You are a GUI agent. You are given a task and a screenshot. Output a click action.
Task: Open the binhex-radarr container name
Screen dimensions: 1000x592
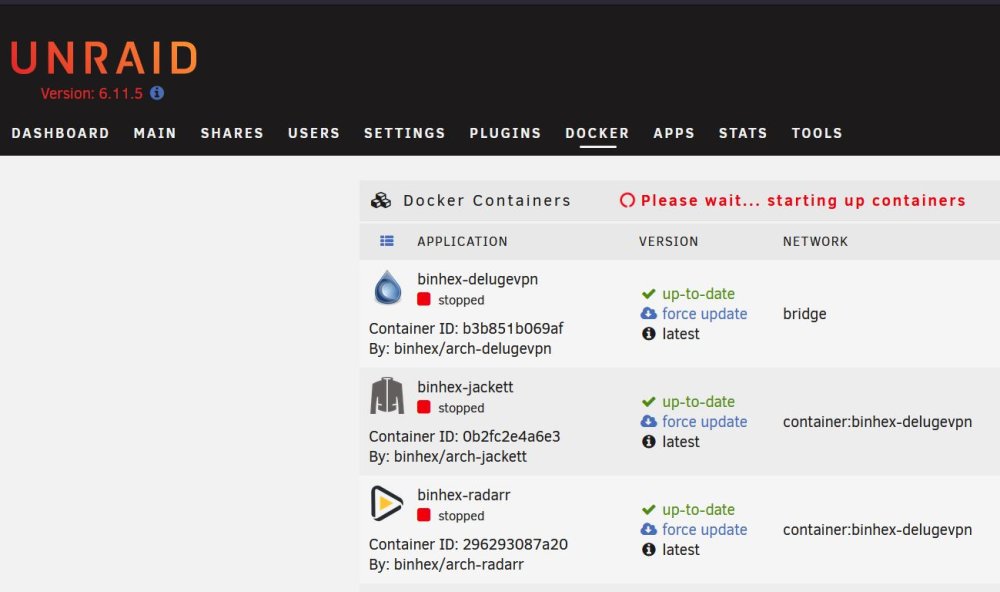pos(464,495)
